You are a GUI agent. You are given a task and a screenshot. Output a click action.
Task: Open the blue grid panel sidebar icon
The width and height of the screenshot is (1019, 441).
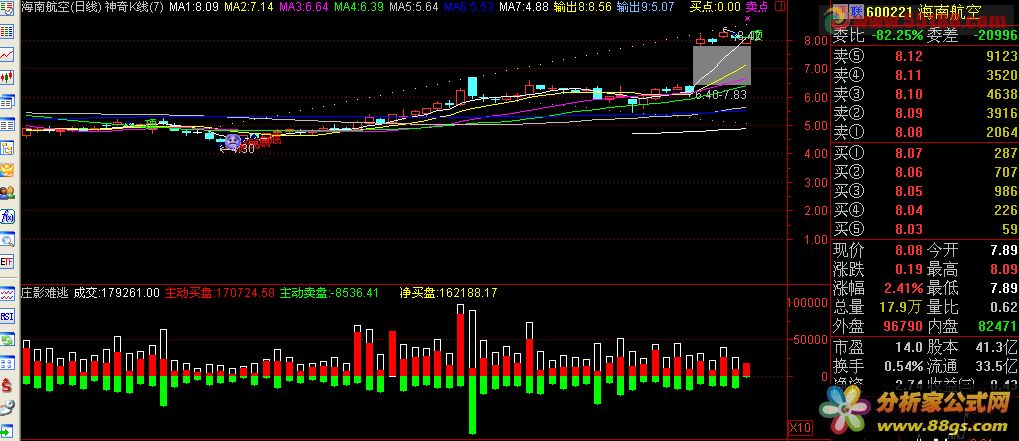point(7,362)
